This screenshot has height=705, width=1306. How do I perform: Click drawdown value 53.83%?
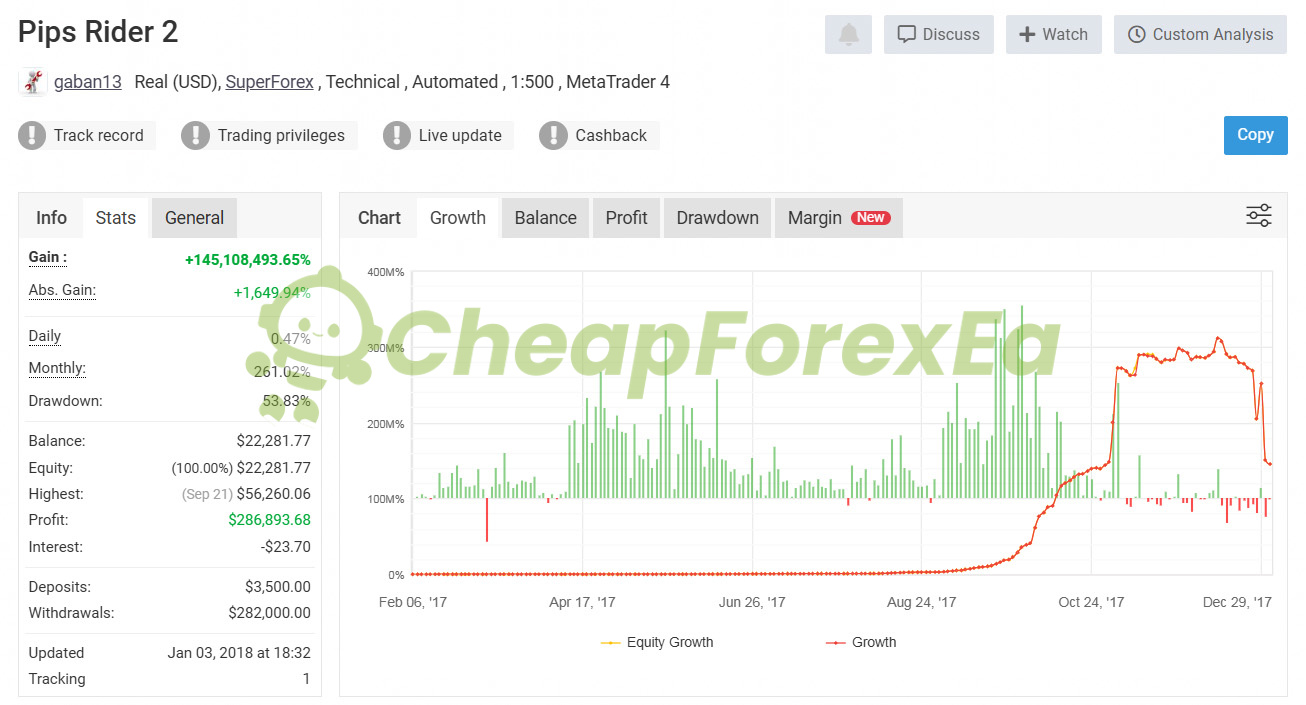[x=286, y=401]
